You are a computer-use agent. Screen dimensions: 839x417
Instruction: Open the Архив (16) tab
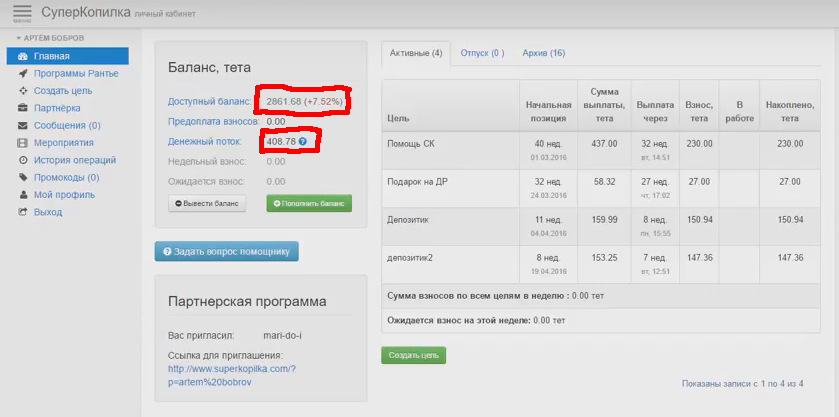543,53
